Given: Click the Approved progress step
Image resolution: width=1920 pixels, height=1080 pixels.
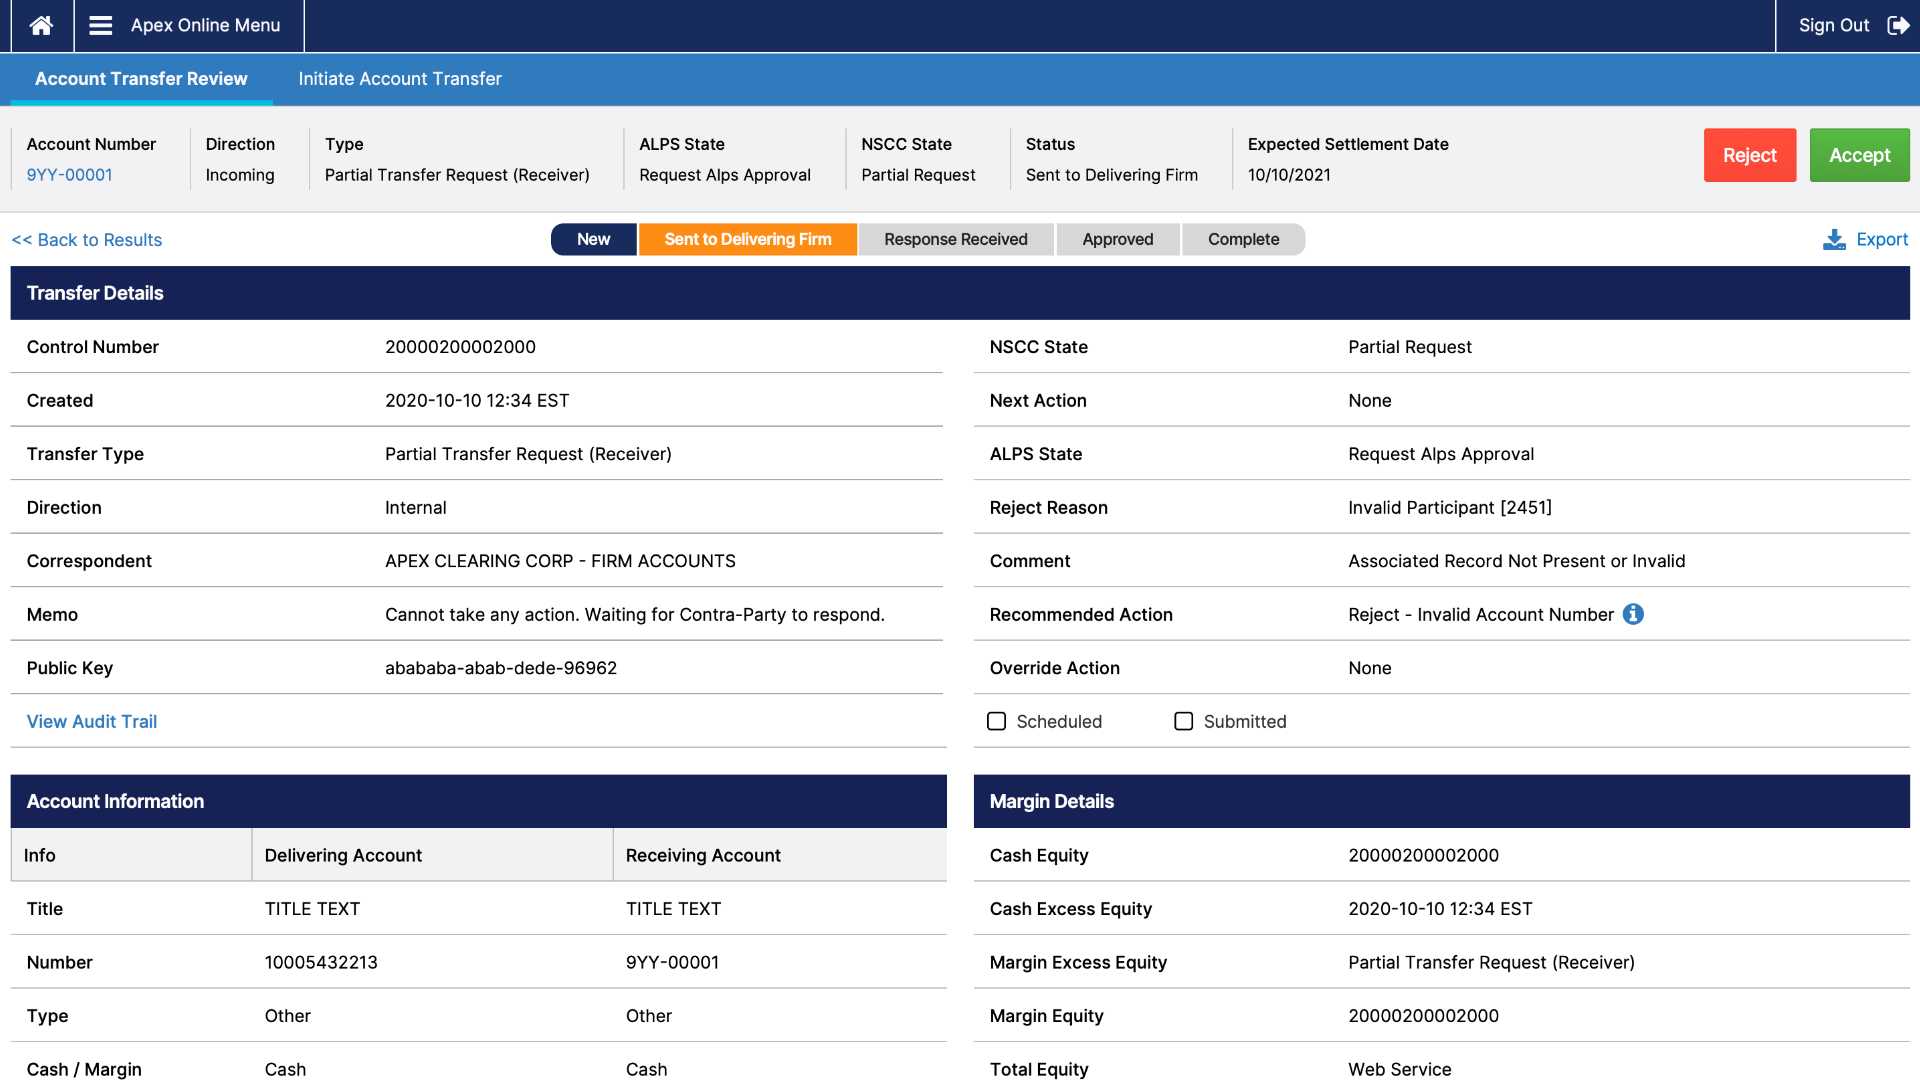Looking at the screenshot, I should 1117,239.
